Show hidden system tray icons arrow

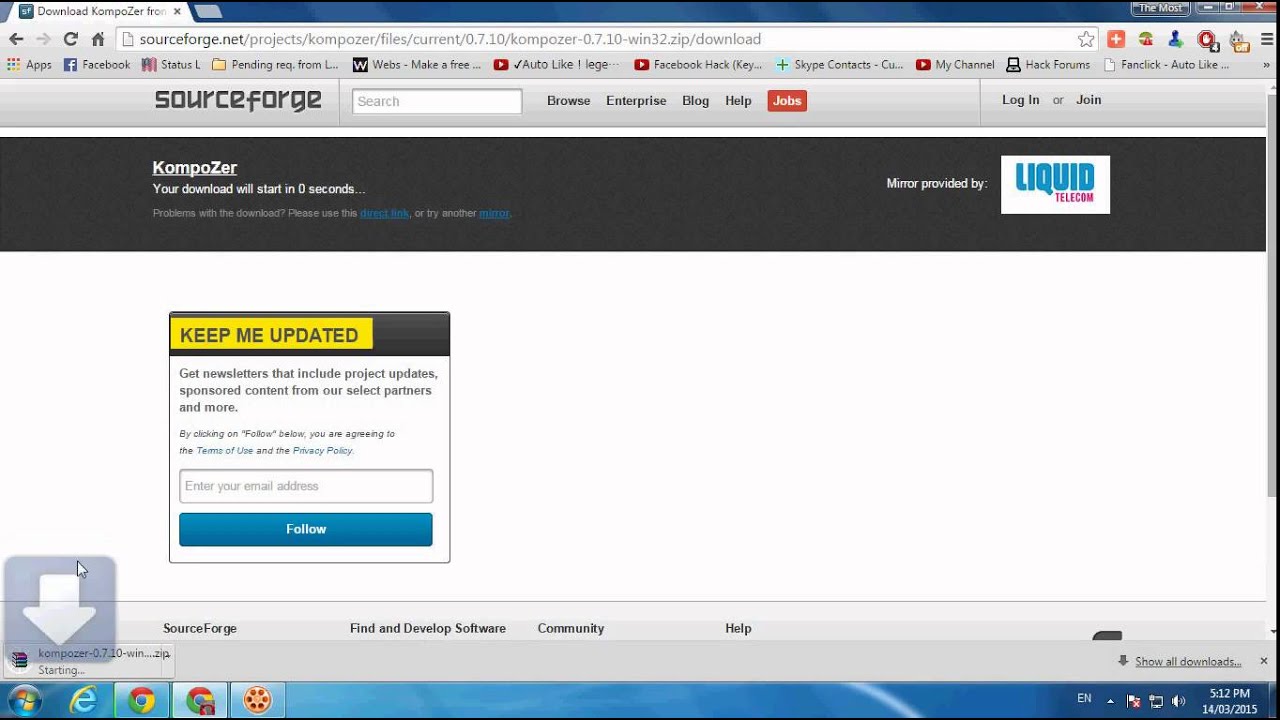point(1110,701)
